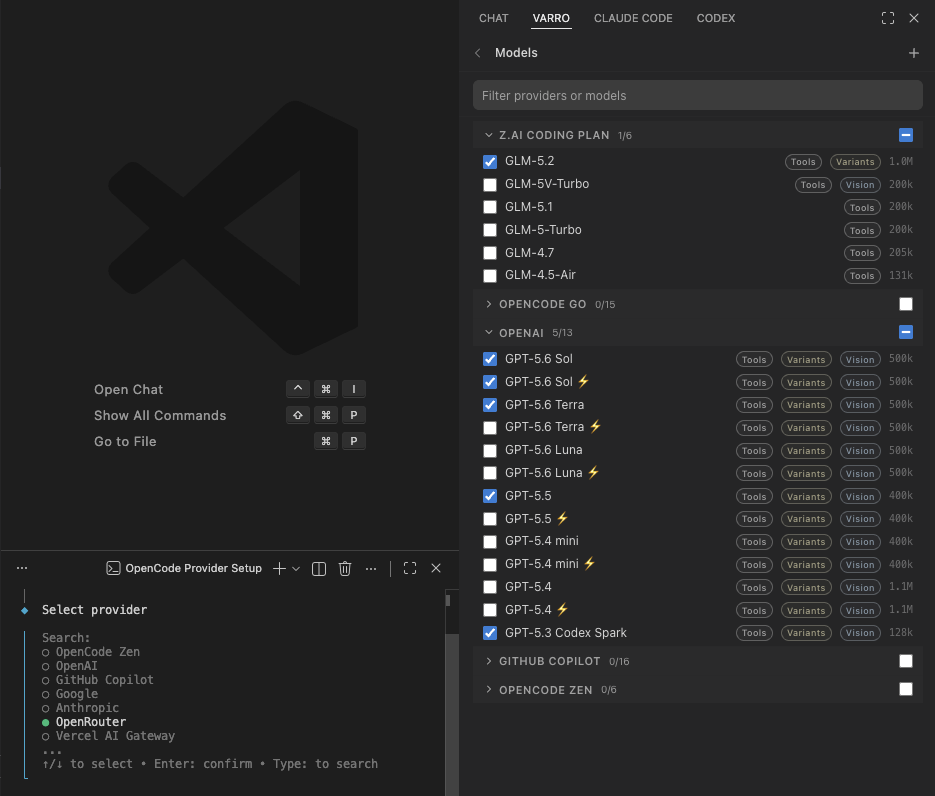
Task: Pick GitHub Copilot provider option
Action: coord(104,680)
